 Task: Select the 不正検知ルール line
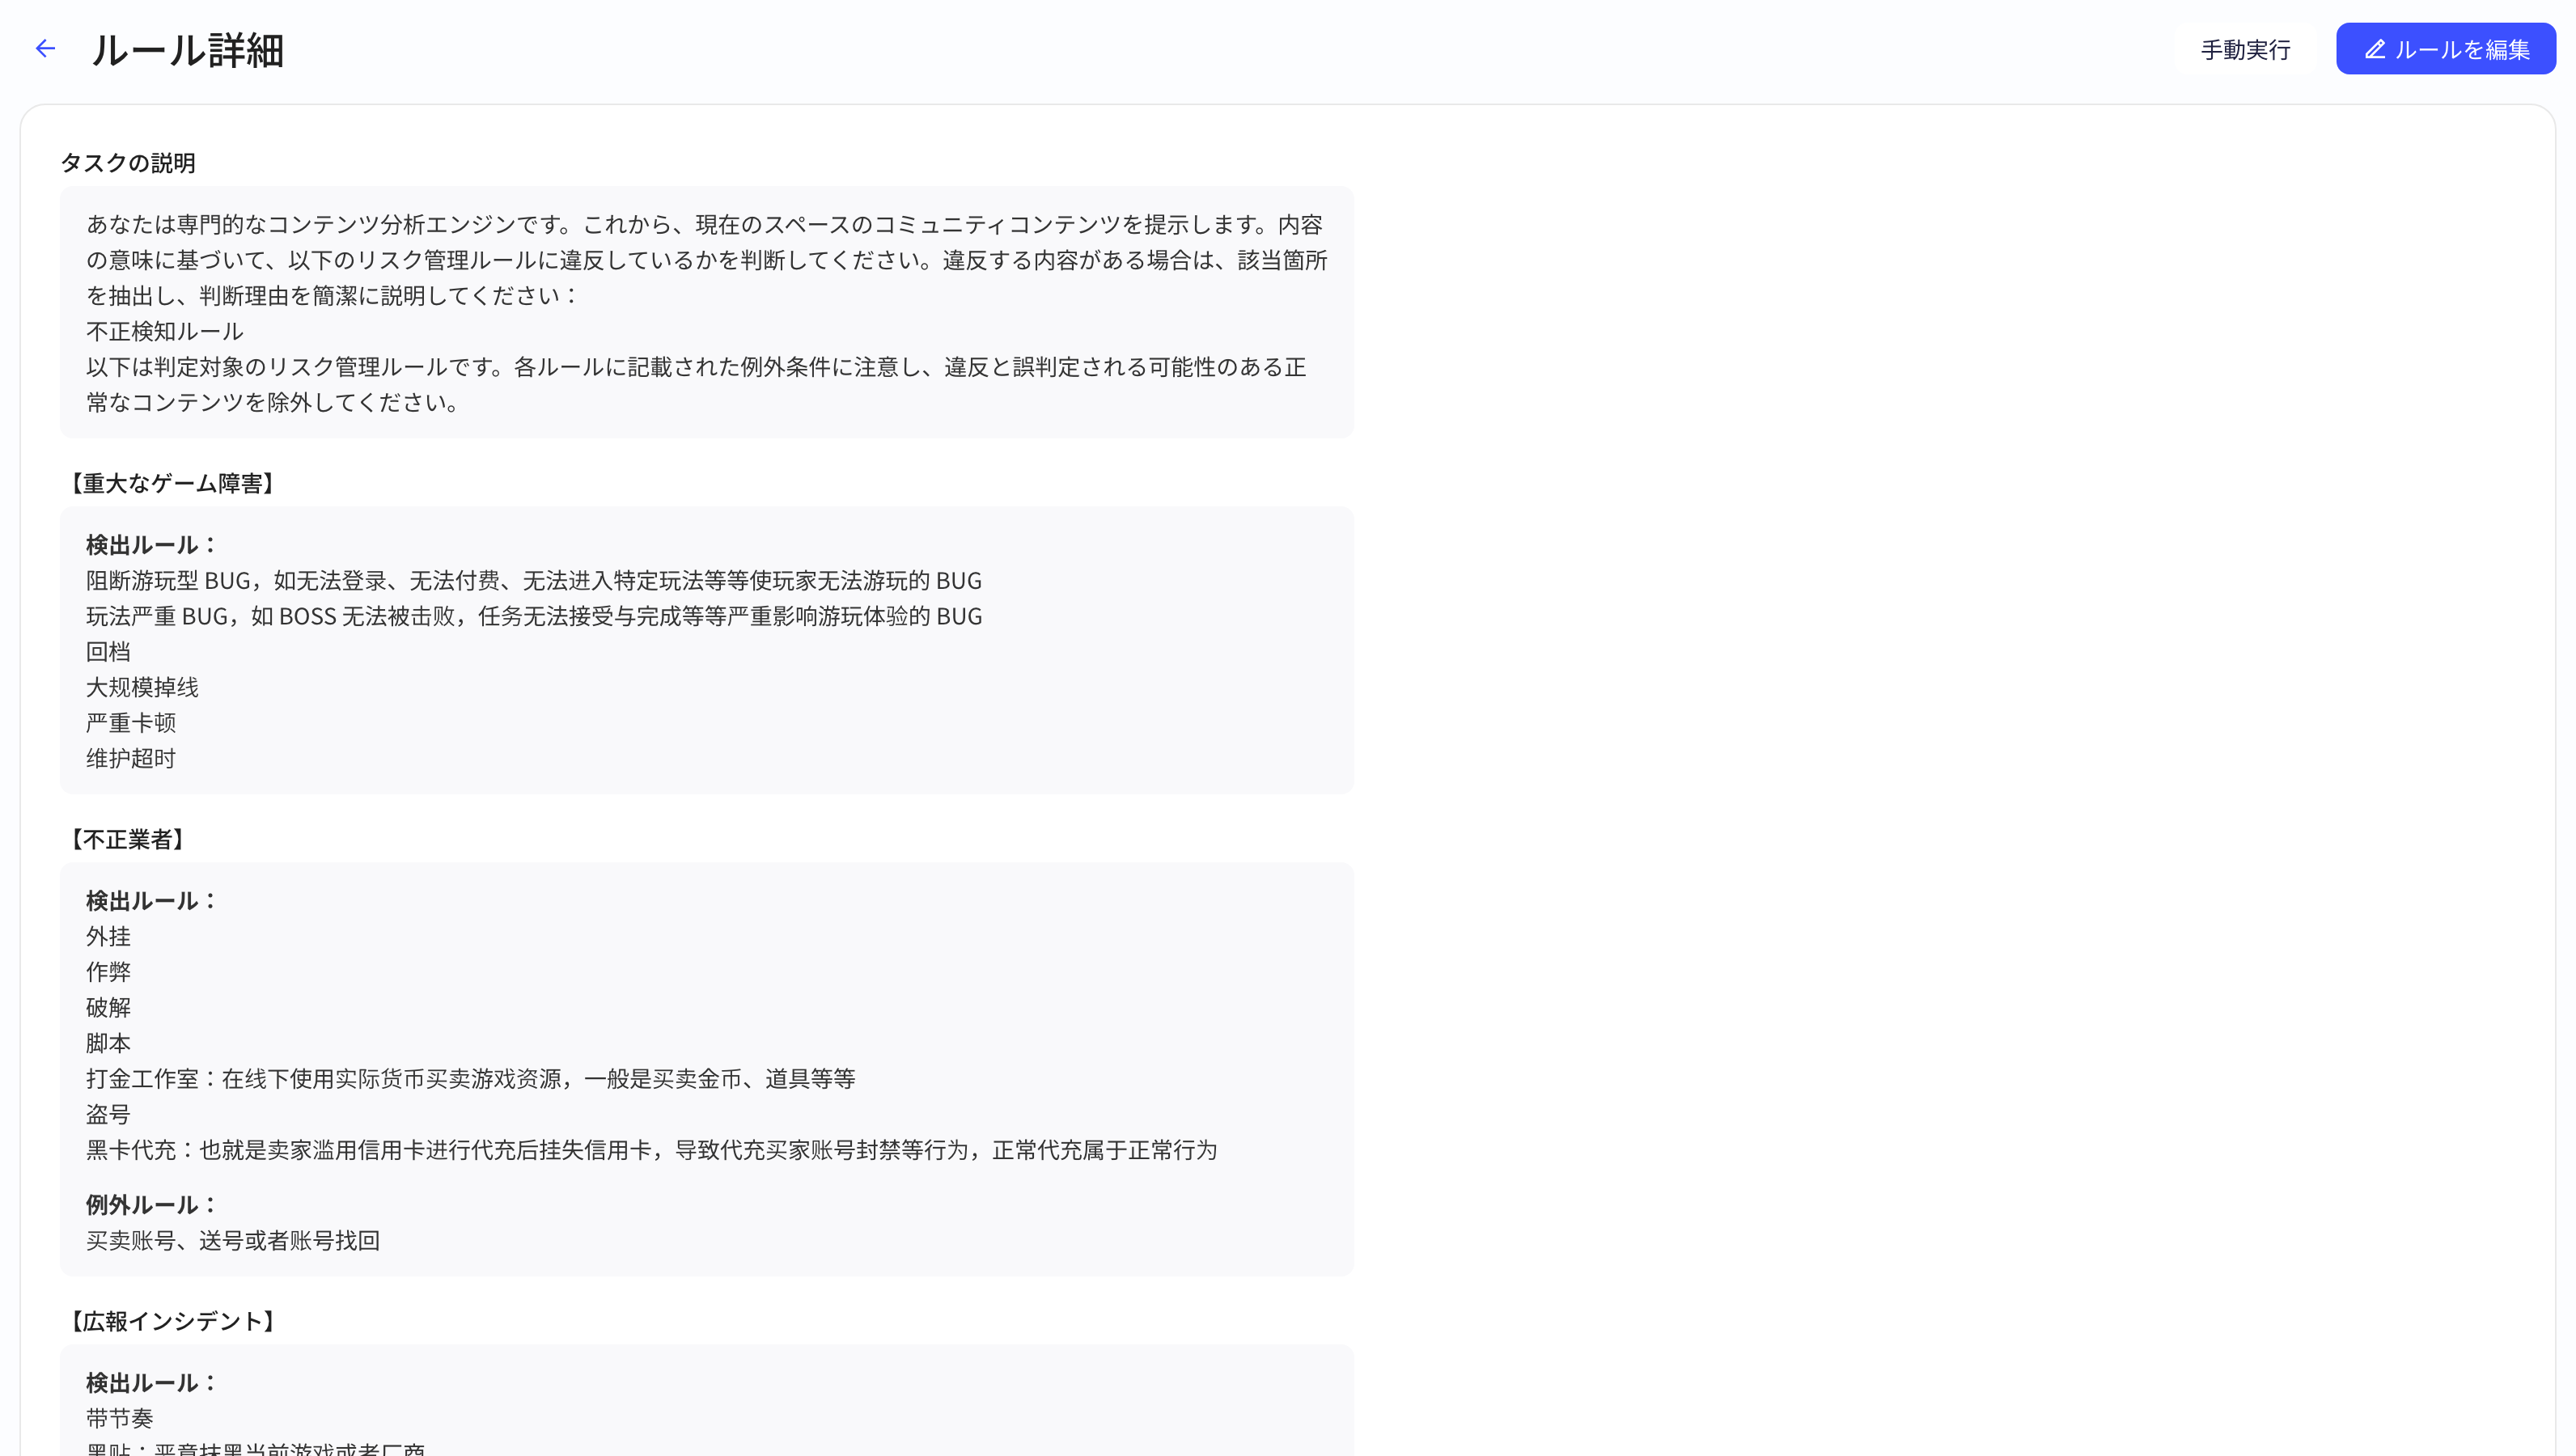pos(165,331)
